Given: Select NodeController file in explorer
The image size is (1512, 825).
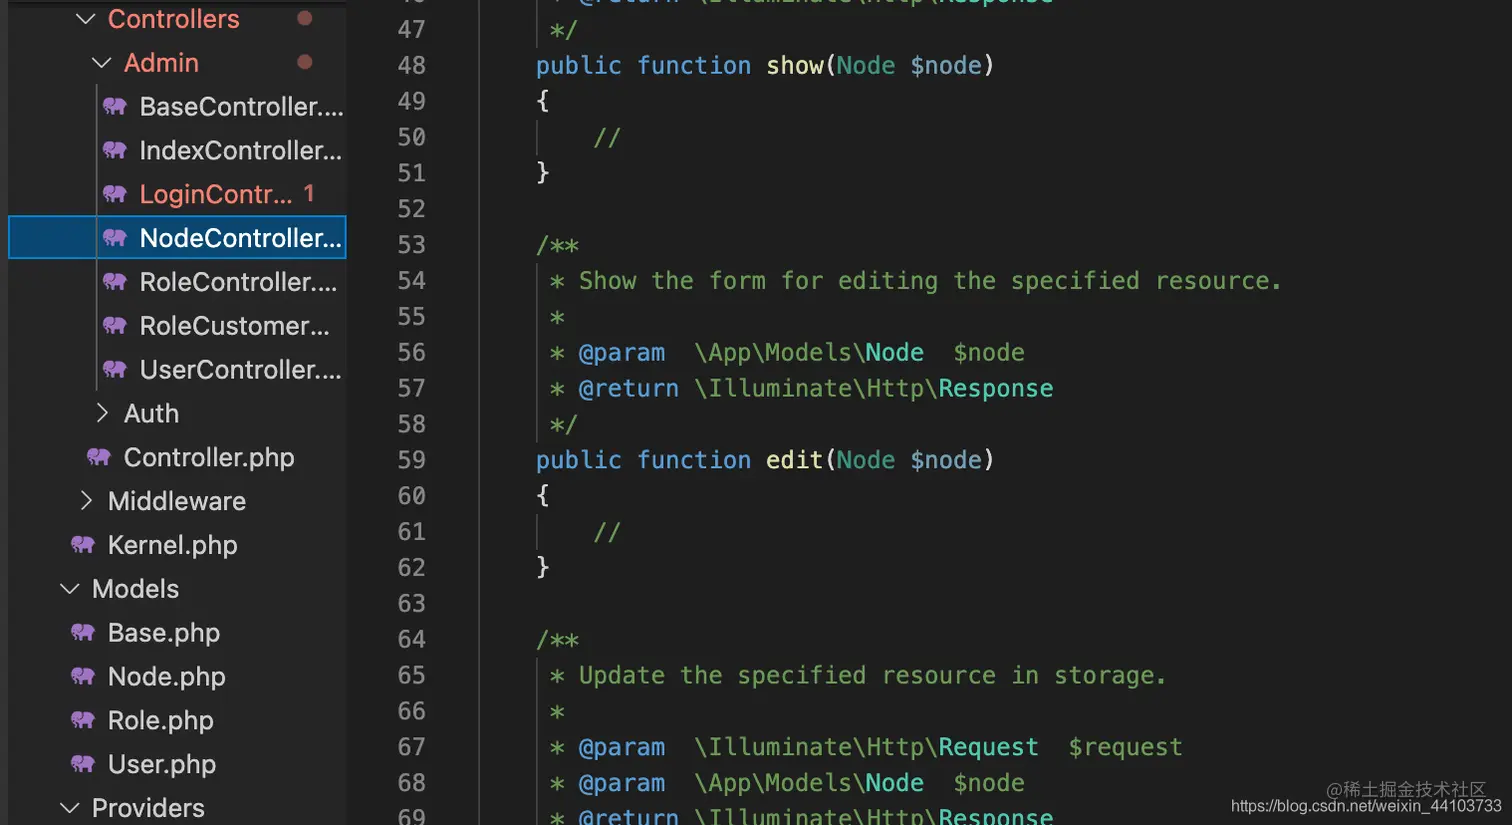Looking at the screenshot, I should [240, 238].
